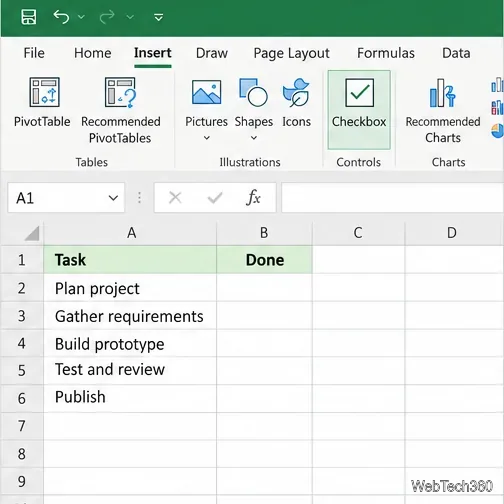
Task: Select the 'Task' header cell
Action: tap(130, 260)
